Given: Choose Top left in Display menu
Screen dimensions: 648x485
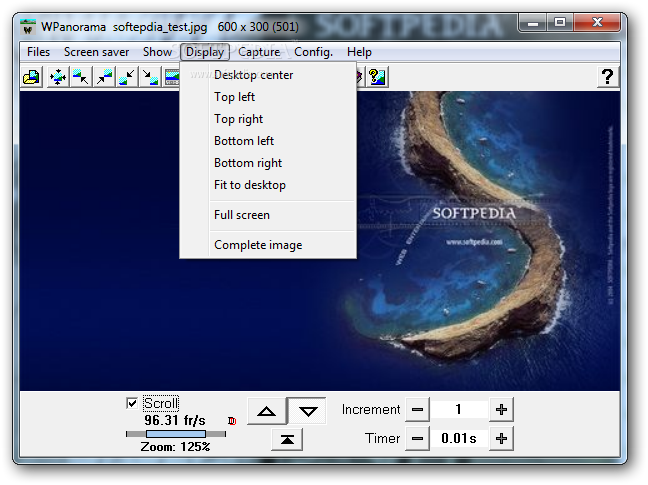Looking at the screenshot, I should coord(268,97).
